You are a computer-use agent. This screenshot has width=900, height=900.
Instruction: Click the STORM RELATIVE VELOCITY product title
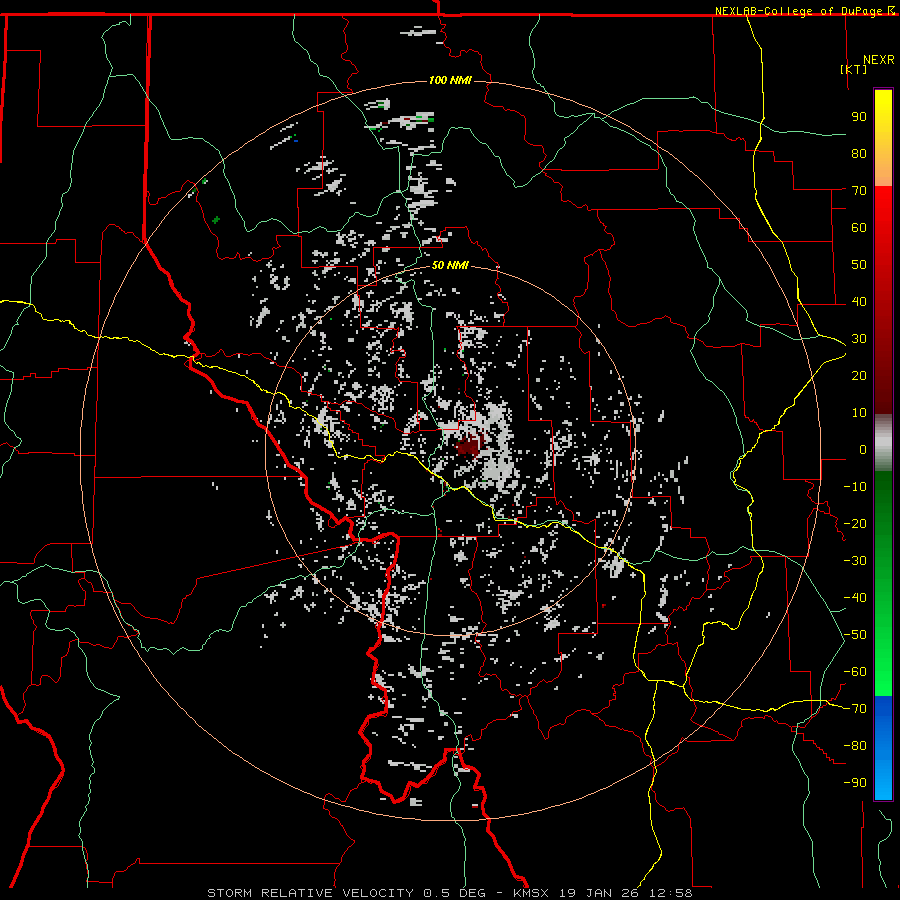[x=310, y=893]
